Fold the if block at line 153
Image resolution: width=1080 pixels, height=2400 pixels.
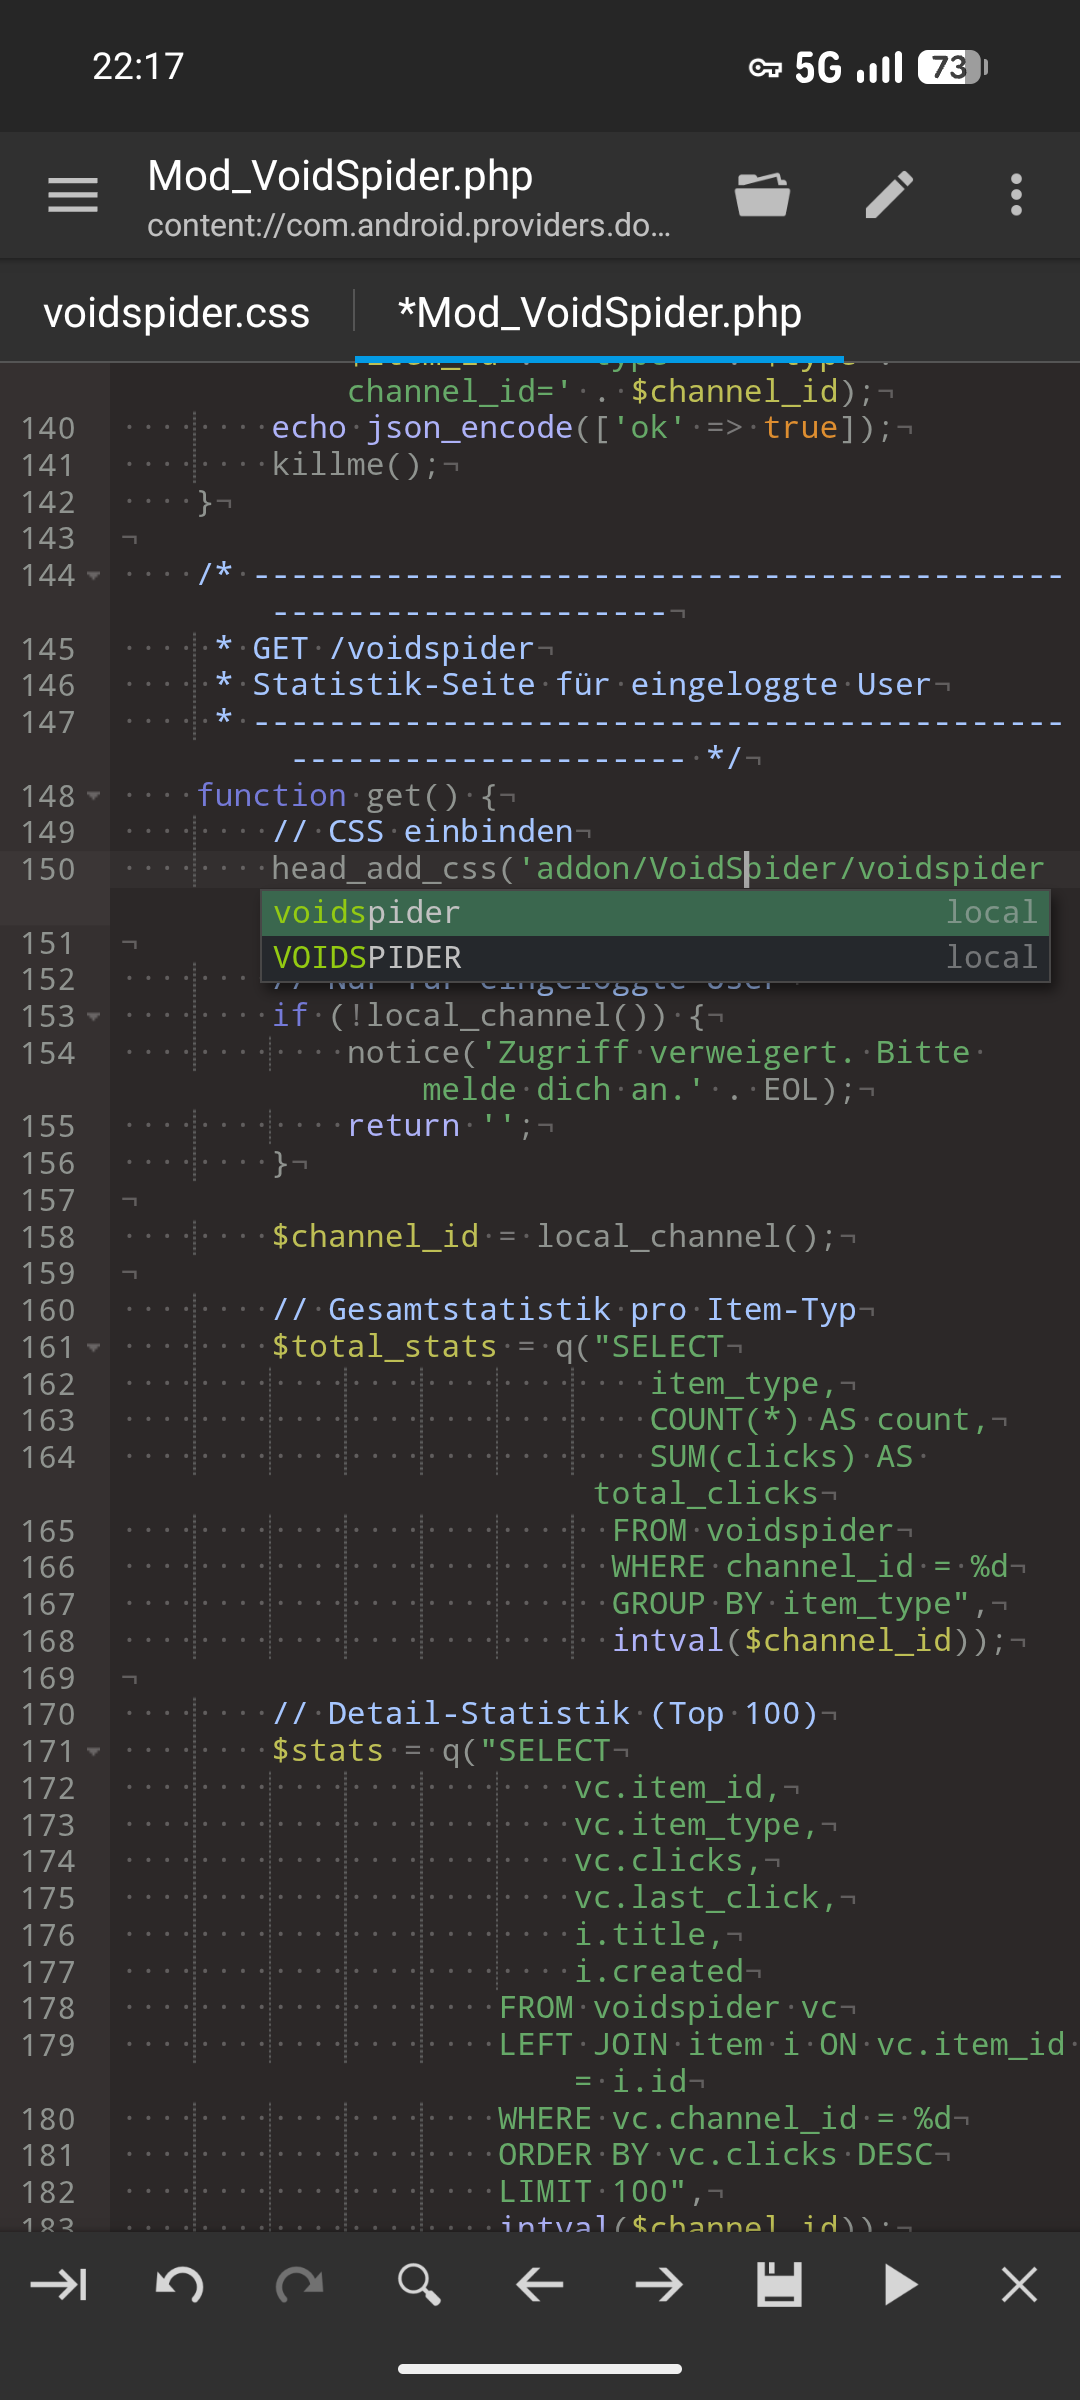pyautogui.click(x=94, y=1017)
